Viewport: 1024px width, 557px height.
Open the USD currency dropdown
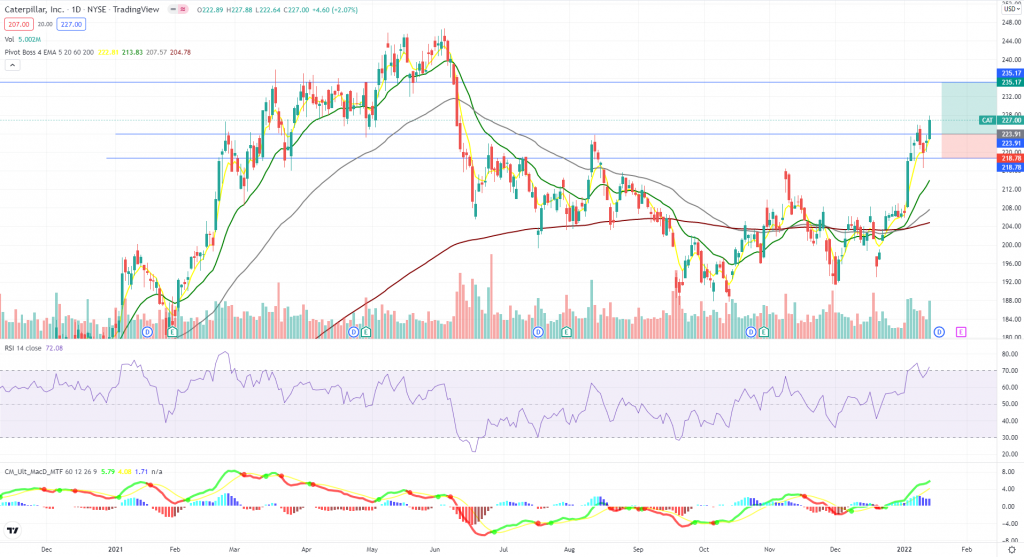[1010, 9]
